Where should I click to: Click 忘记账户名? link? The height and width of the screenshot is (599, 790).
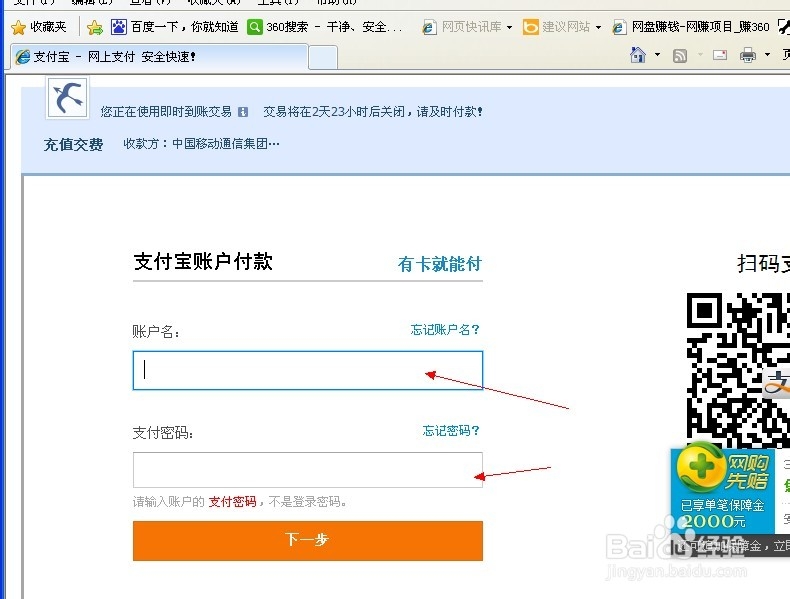(445, 329)
